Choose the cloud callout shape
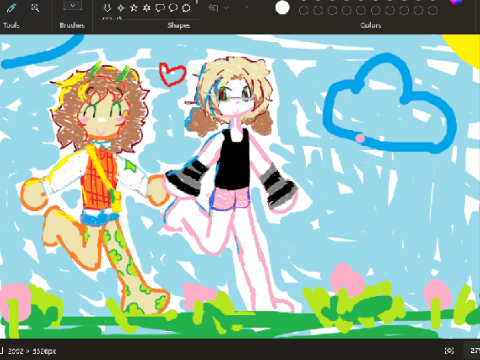This screenshot has height=360, width=480. coord(186,8)
